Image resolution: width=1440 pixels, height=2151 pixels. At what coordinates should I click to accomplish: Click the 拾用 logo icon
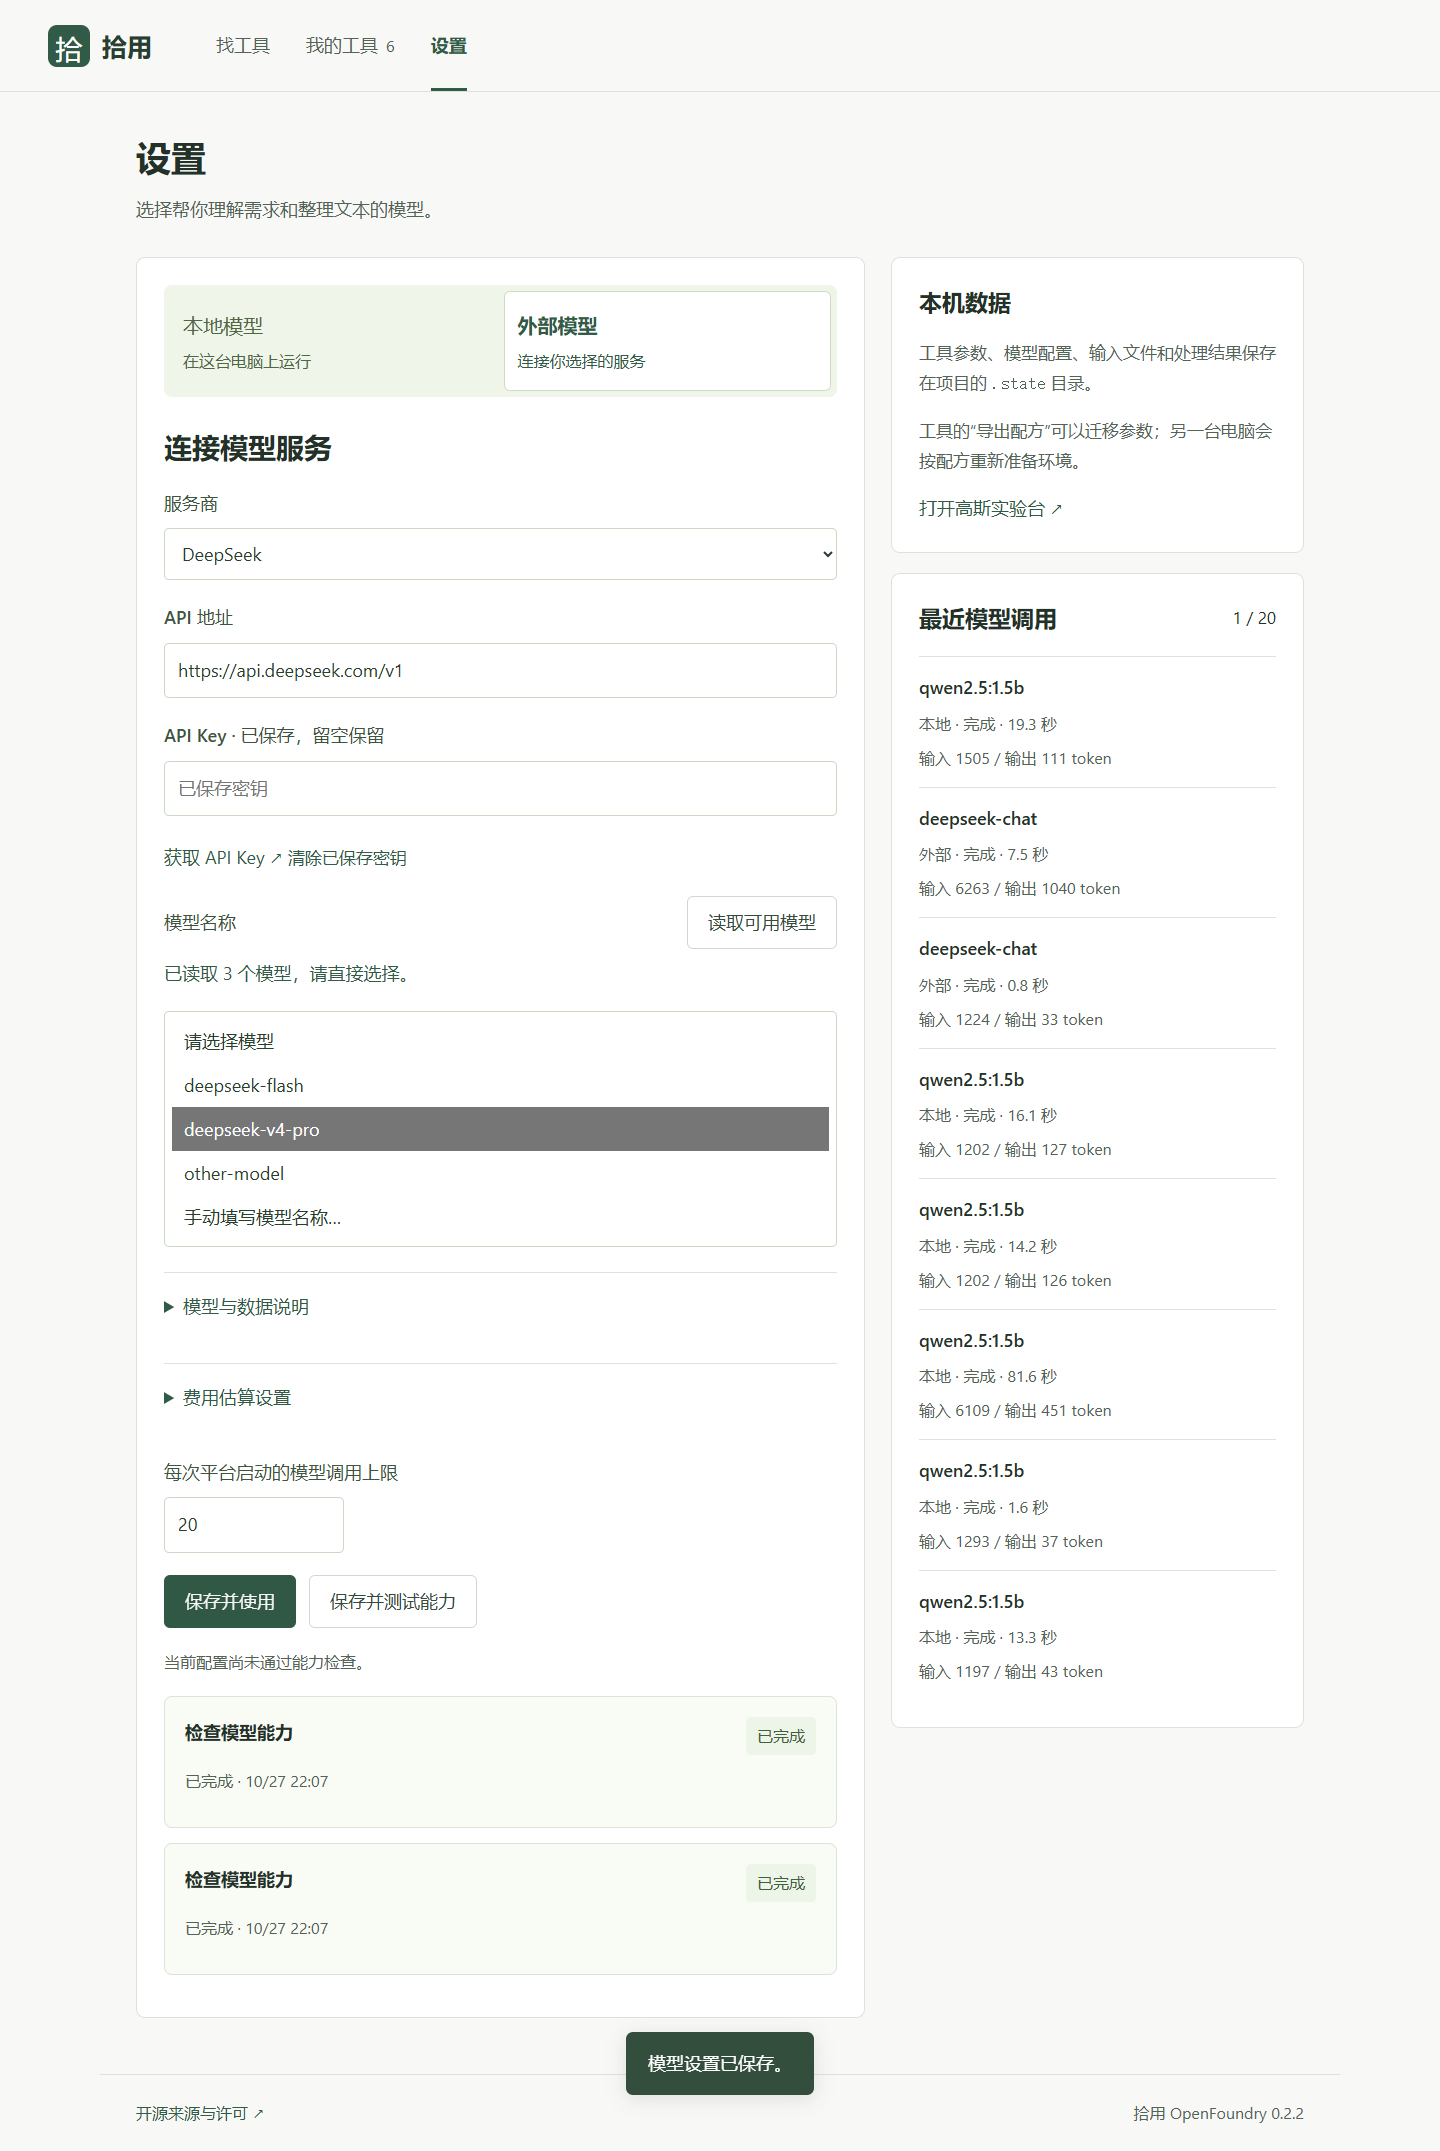69,46
